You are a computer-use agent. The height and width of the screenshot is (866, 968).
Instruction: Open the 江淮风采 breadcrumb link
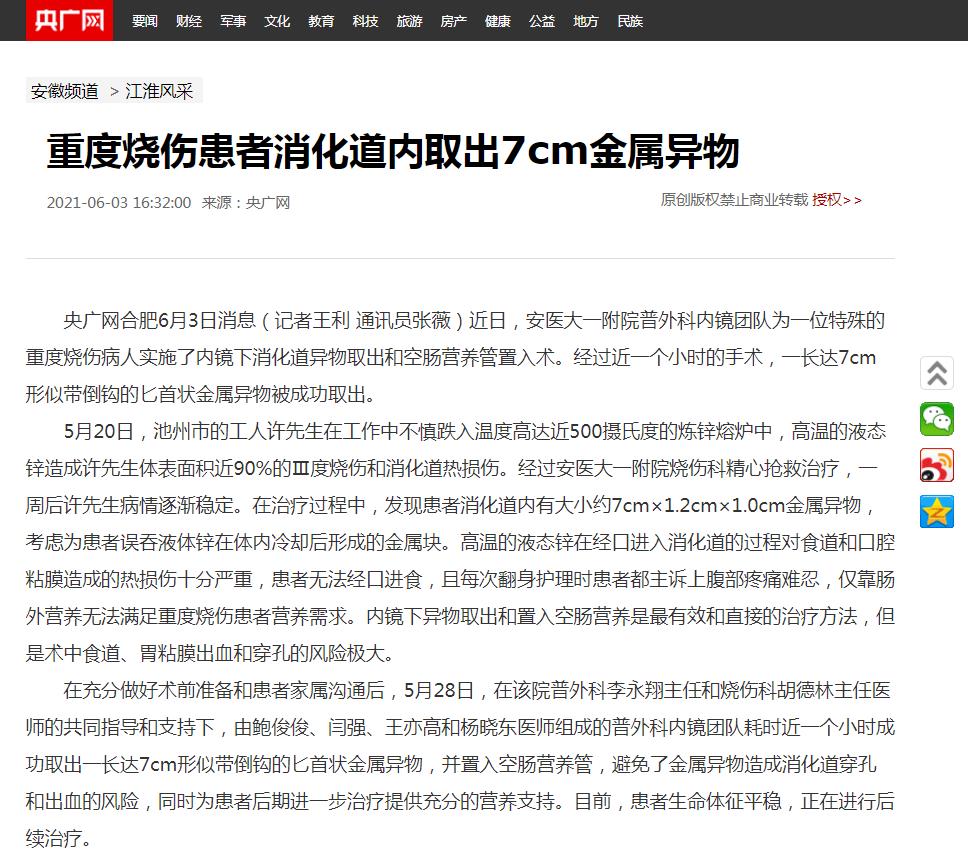coord(159,91)
